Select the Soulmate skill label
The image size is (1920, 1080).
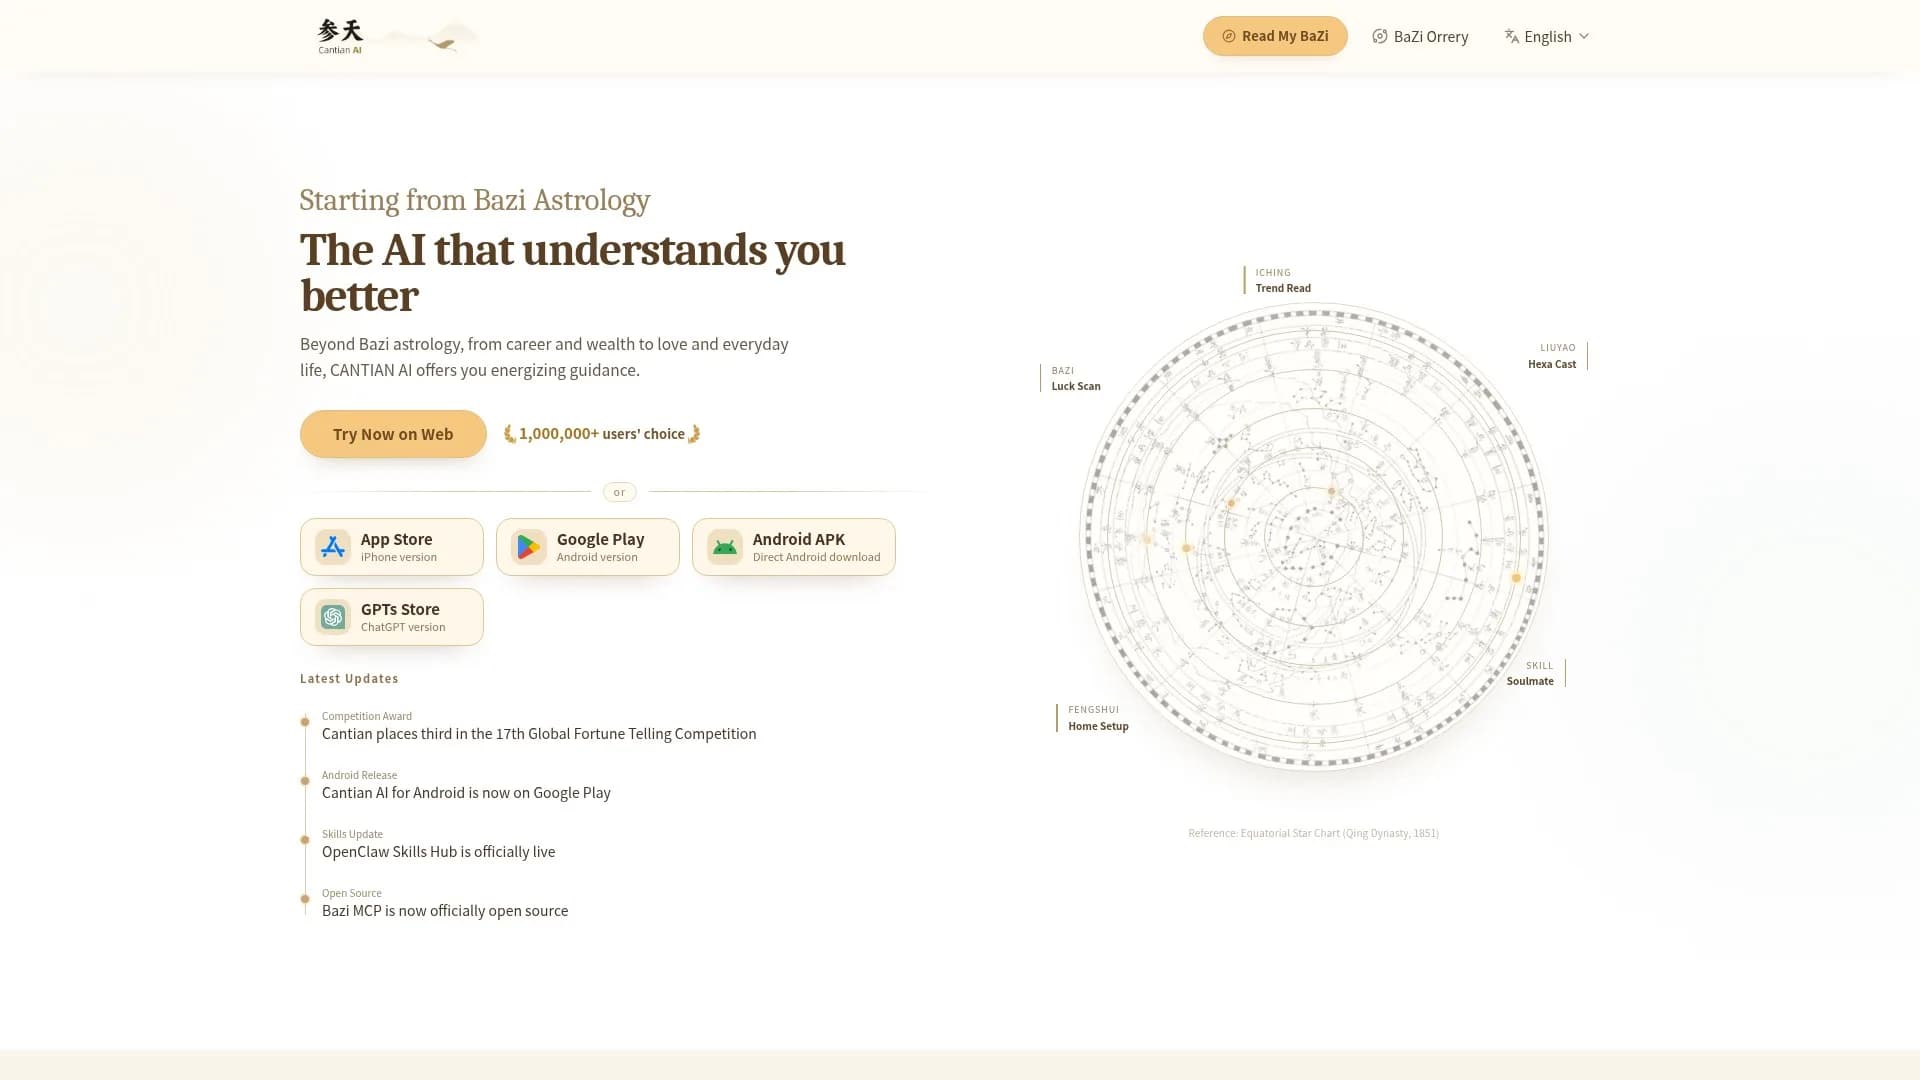tap(1530, 681)
